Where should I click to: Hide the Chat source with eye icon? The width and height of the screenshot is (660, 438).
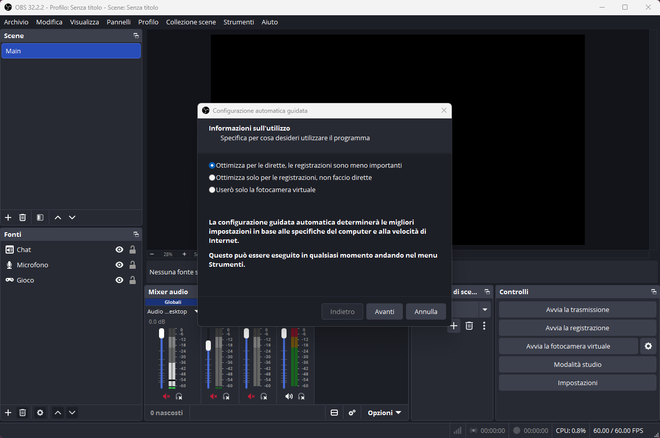[x=120, y=250]
